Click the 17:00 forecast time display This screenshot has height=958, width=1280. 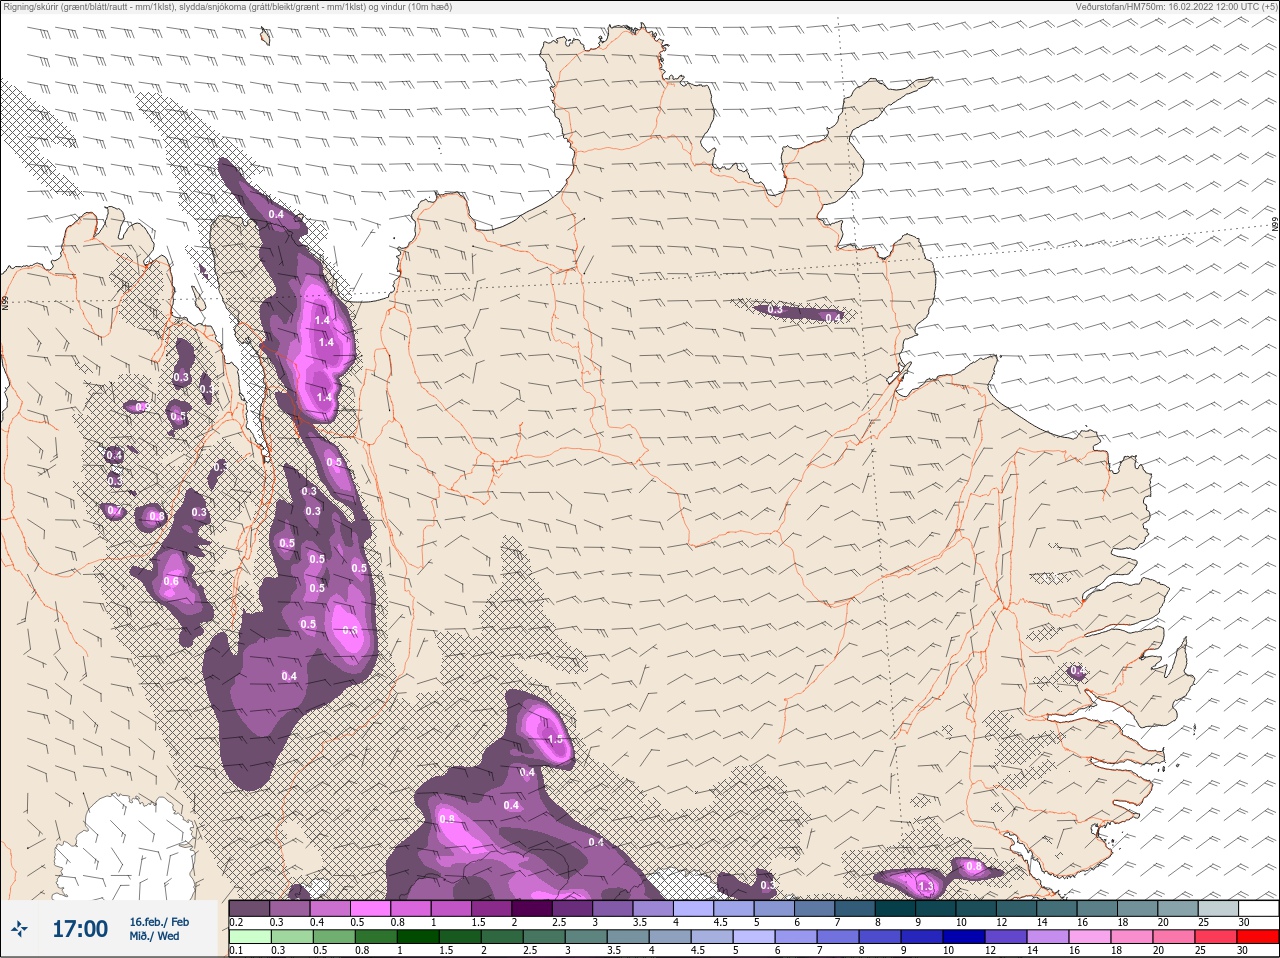pyautogui.click(x=80, y=930)
